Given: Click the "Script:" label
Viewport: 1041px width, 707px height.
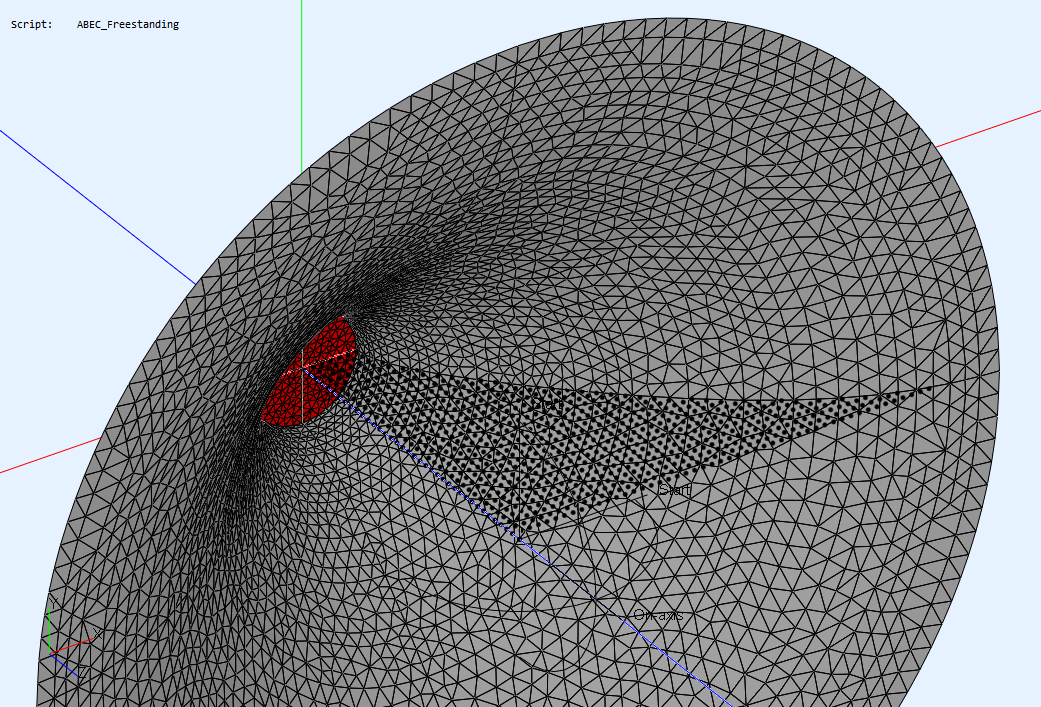Looking at the screenshot, I should [31, 25].
